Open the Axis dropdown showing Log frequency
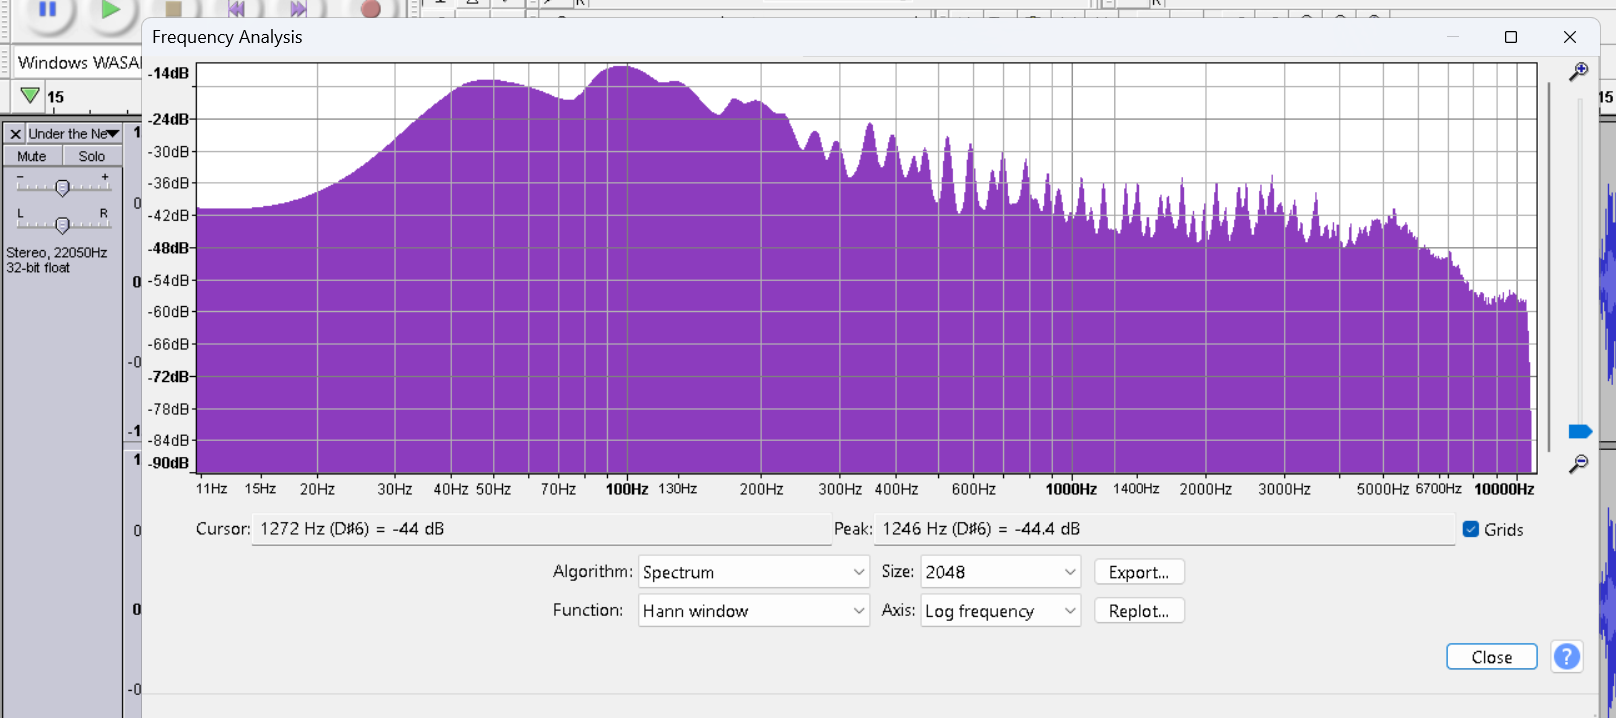Image resolution: width=1616 pixels, height=718 pixels. point(1000,611)
